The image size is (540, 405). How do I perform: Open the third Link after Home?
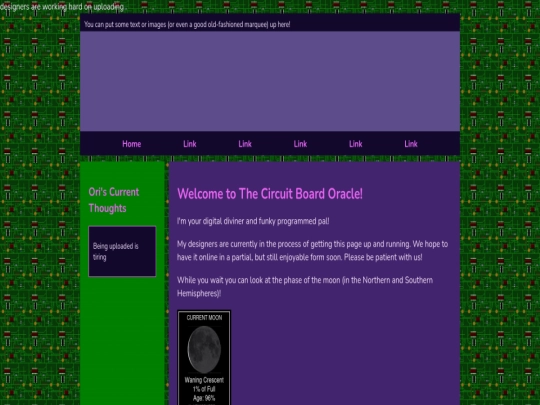(x=300, y=144)
